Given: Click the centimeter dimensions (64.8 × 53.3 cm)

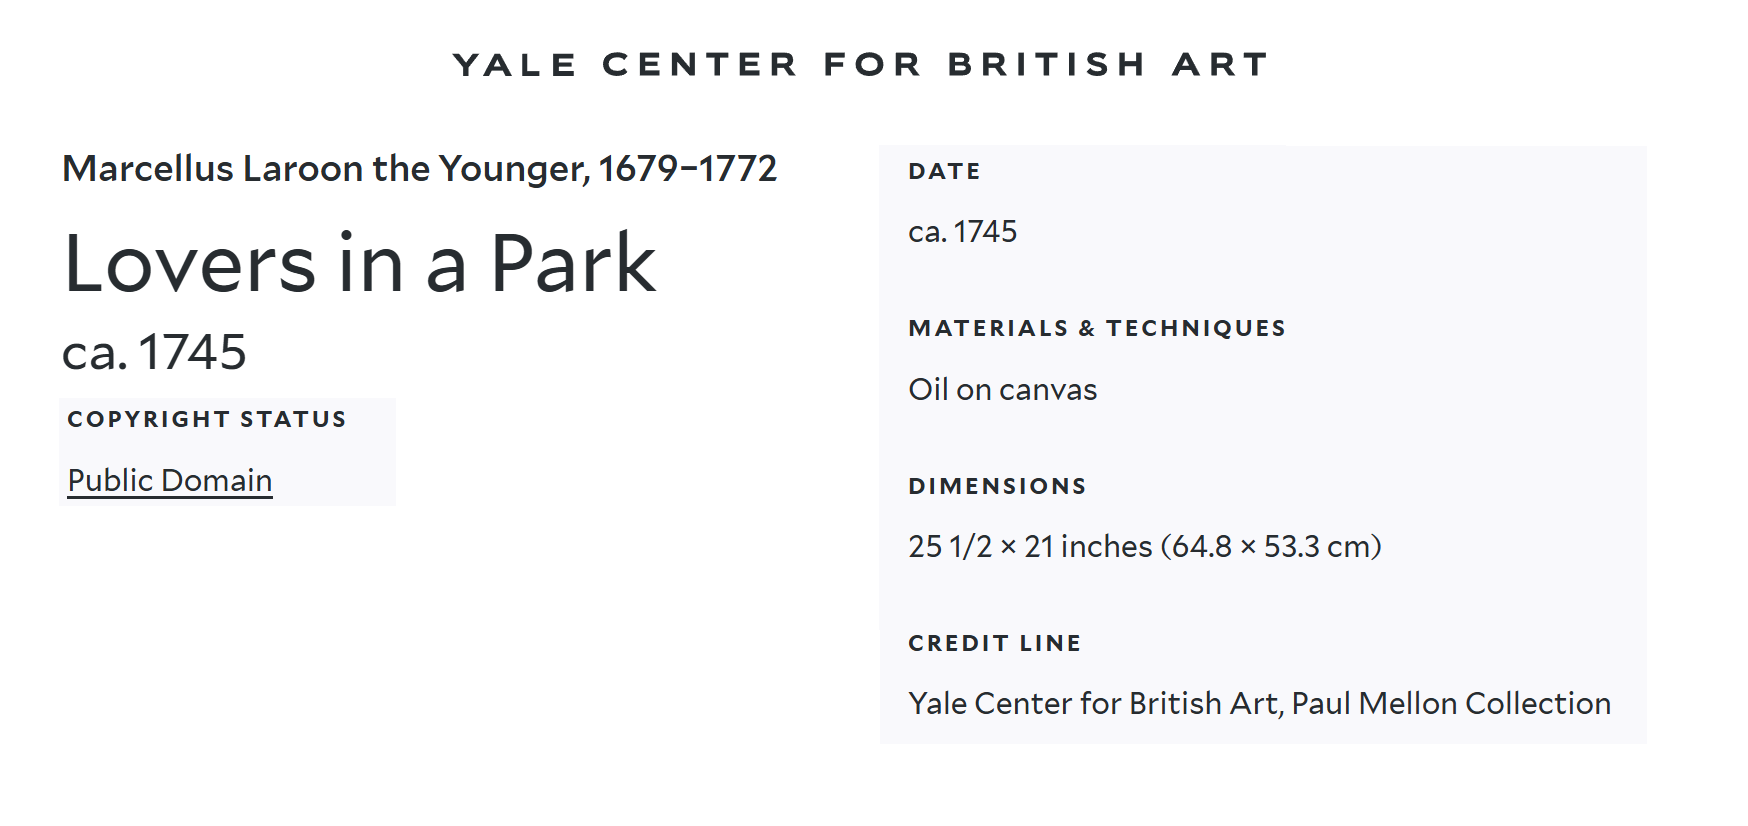Looking at the screenshot, I should tap(1271, 547).
